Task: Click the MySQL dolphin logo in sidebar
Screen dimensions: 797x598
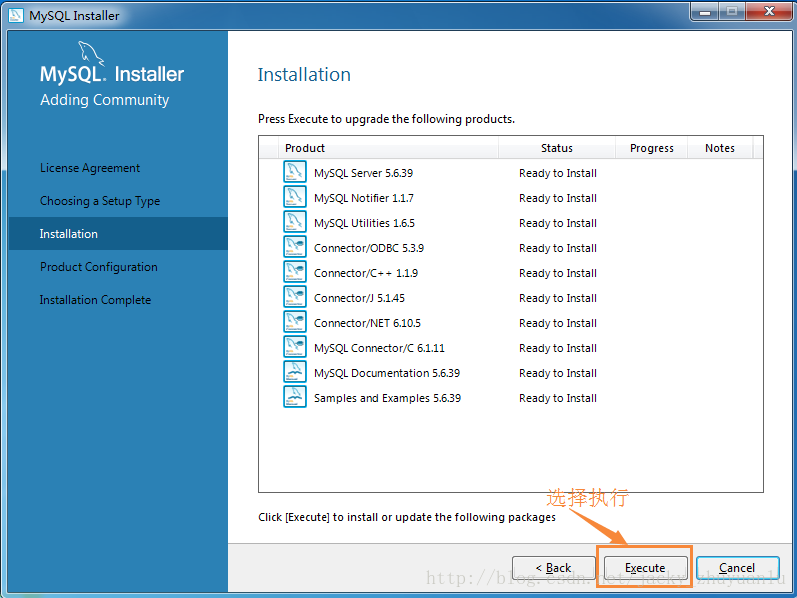Action: pos(90,53)
